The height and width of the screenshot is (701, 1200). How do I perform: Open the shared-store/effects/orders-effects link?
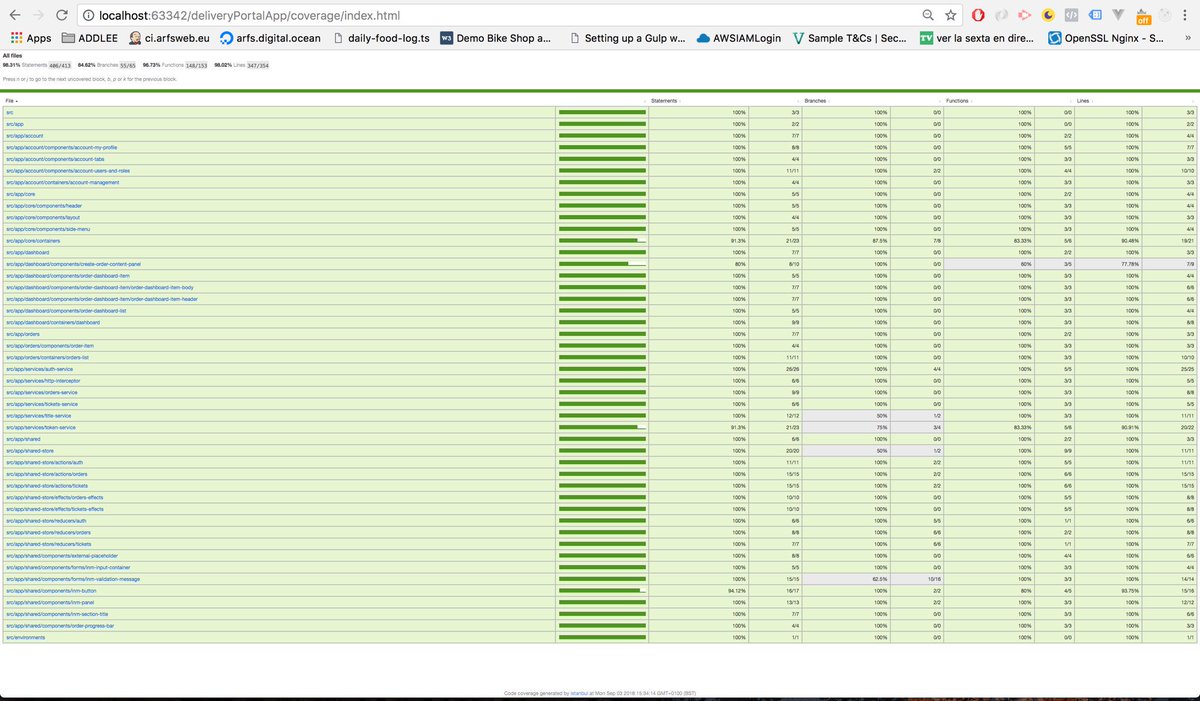pyautogui.click(x=54, y=497)
